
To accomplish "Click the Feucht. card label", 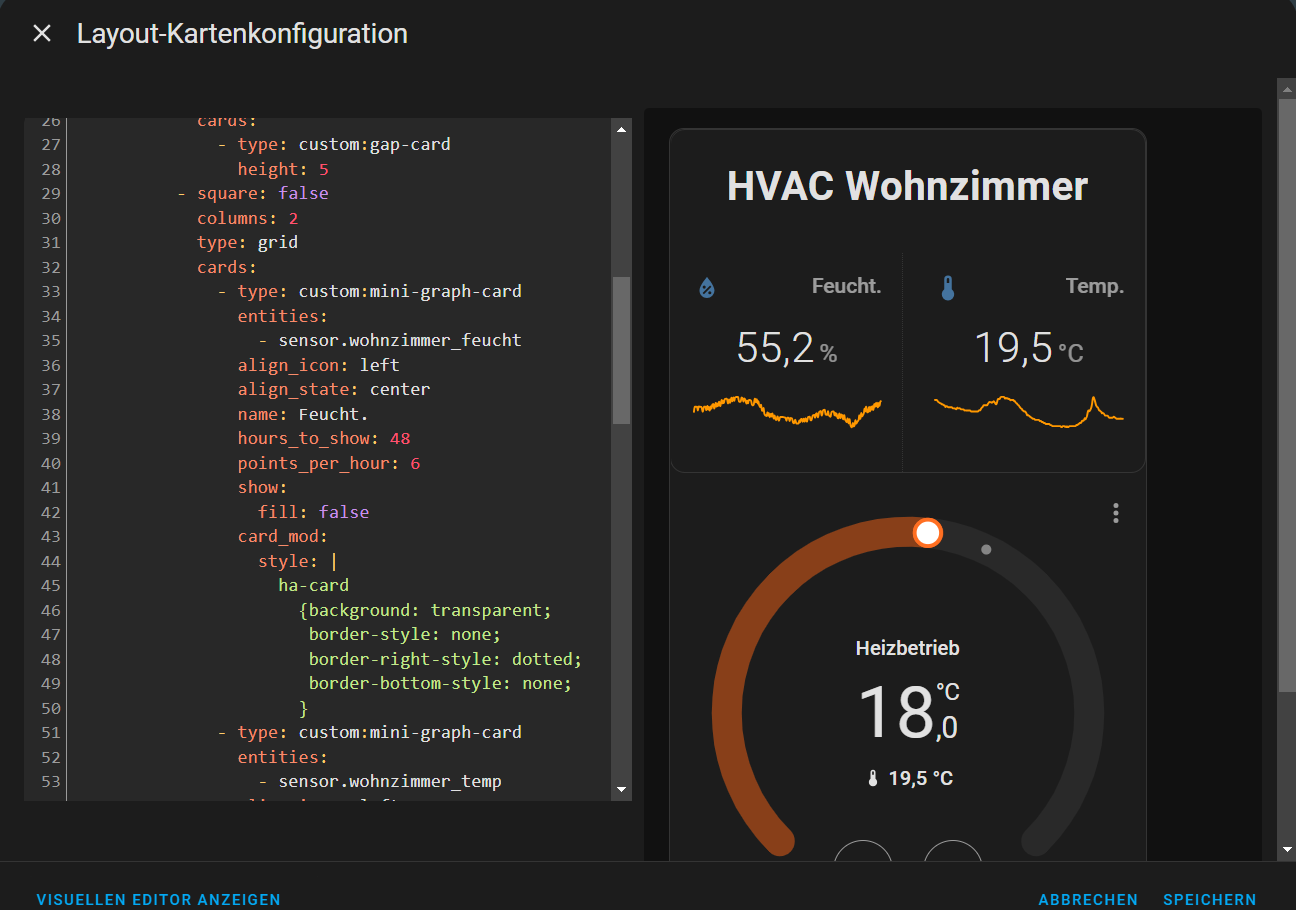I will tap(846, 287).
